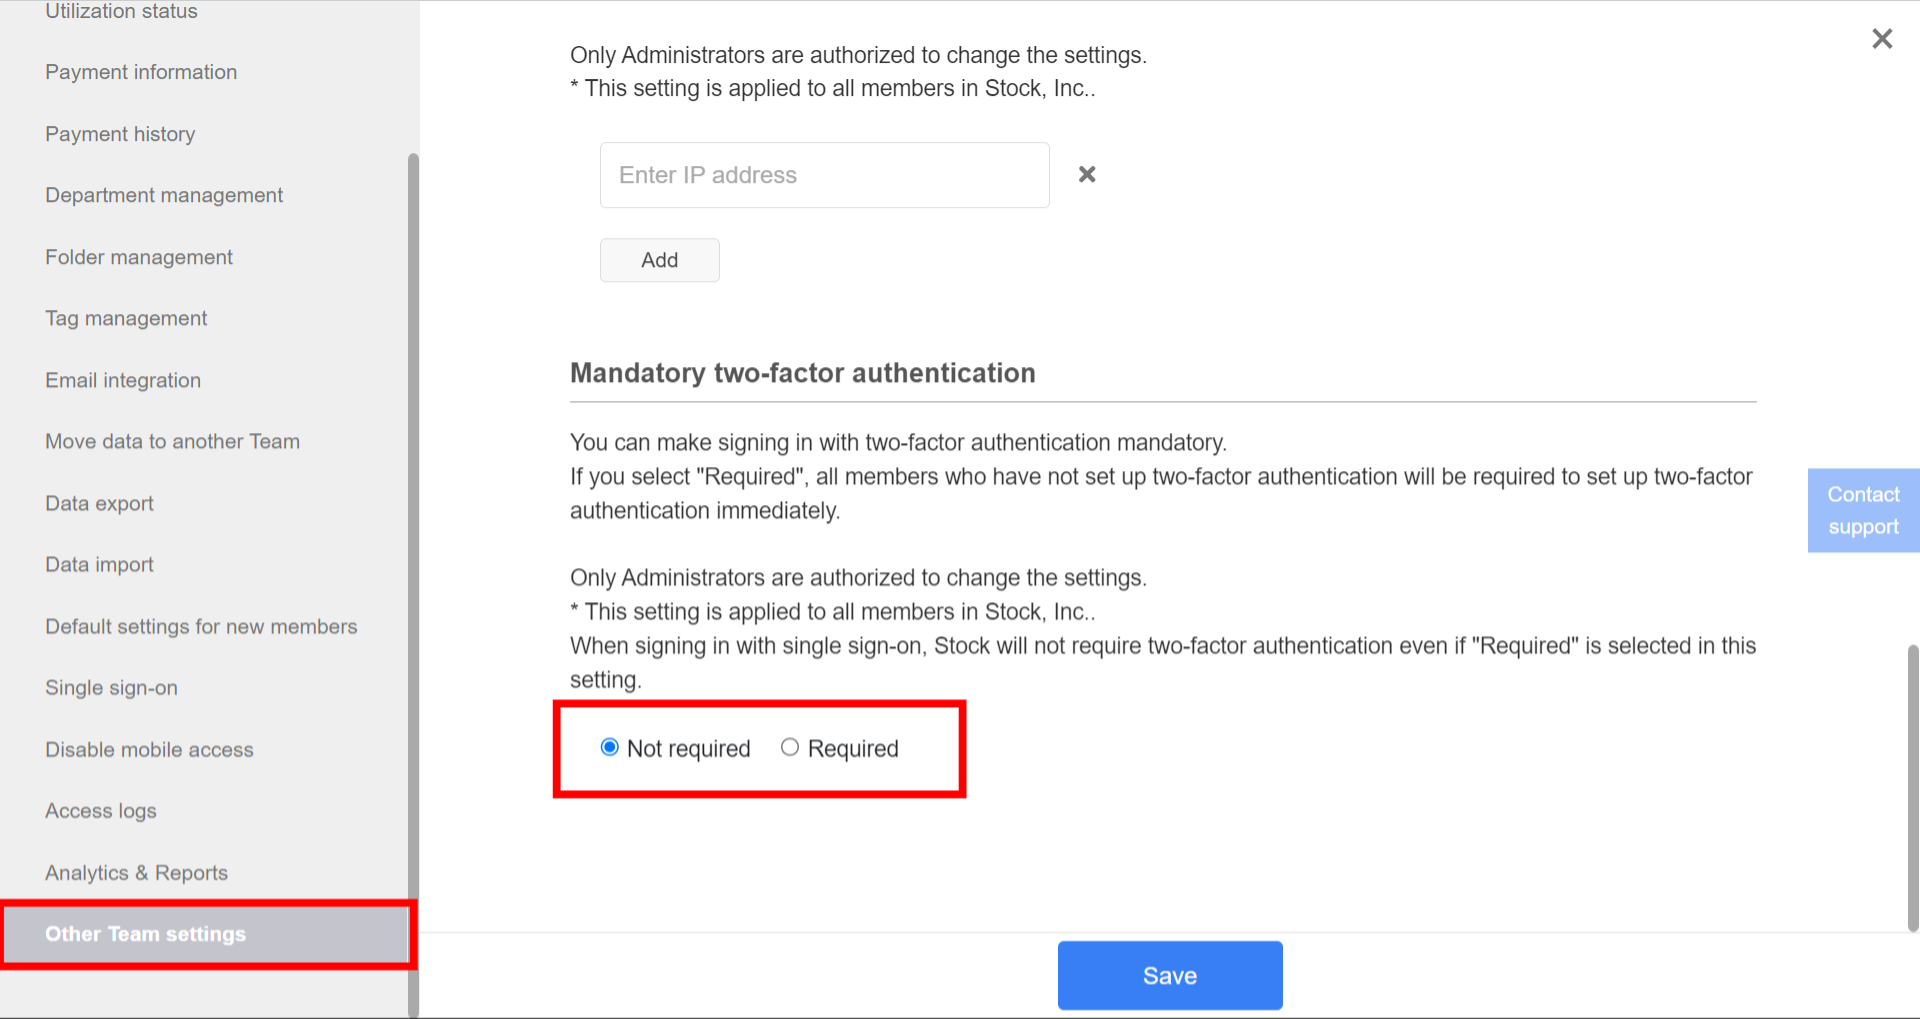Click the Save button
The width and height of the screenshot is (1920, 1019).
(1169, 975)
